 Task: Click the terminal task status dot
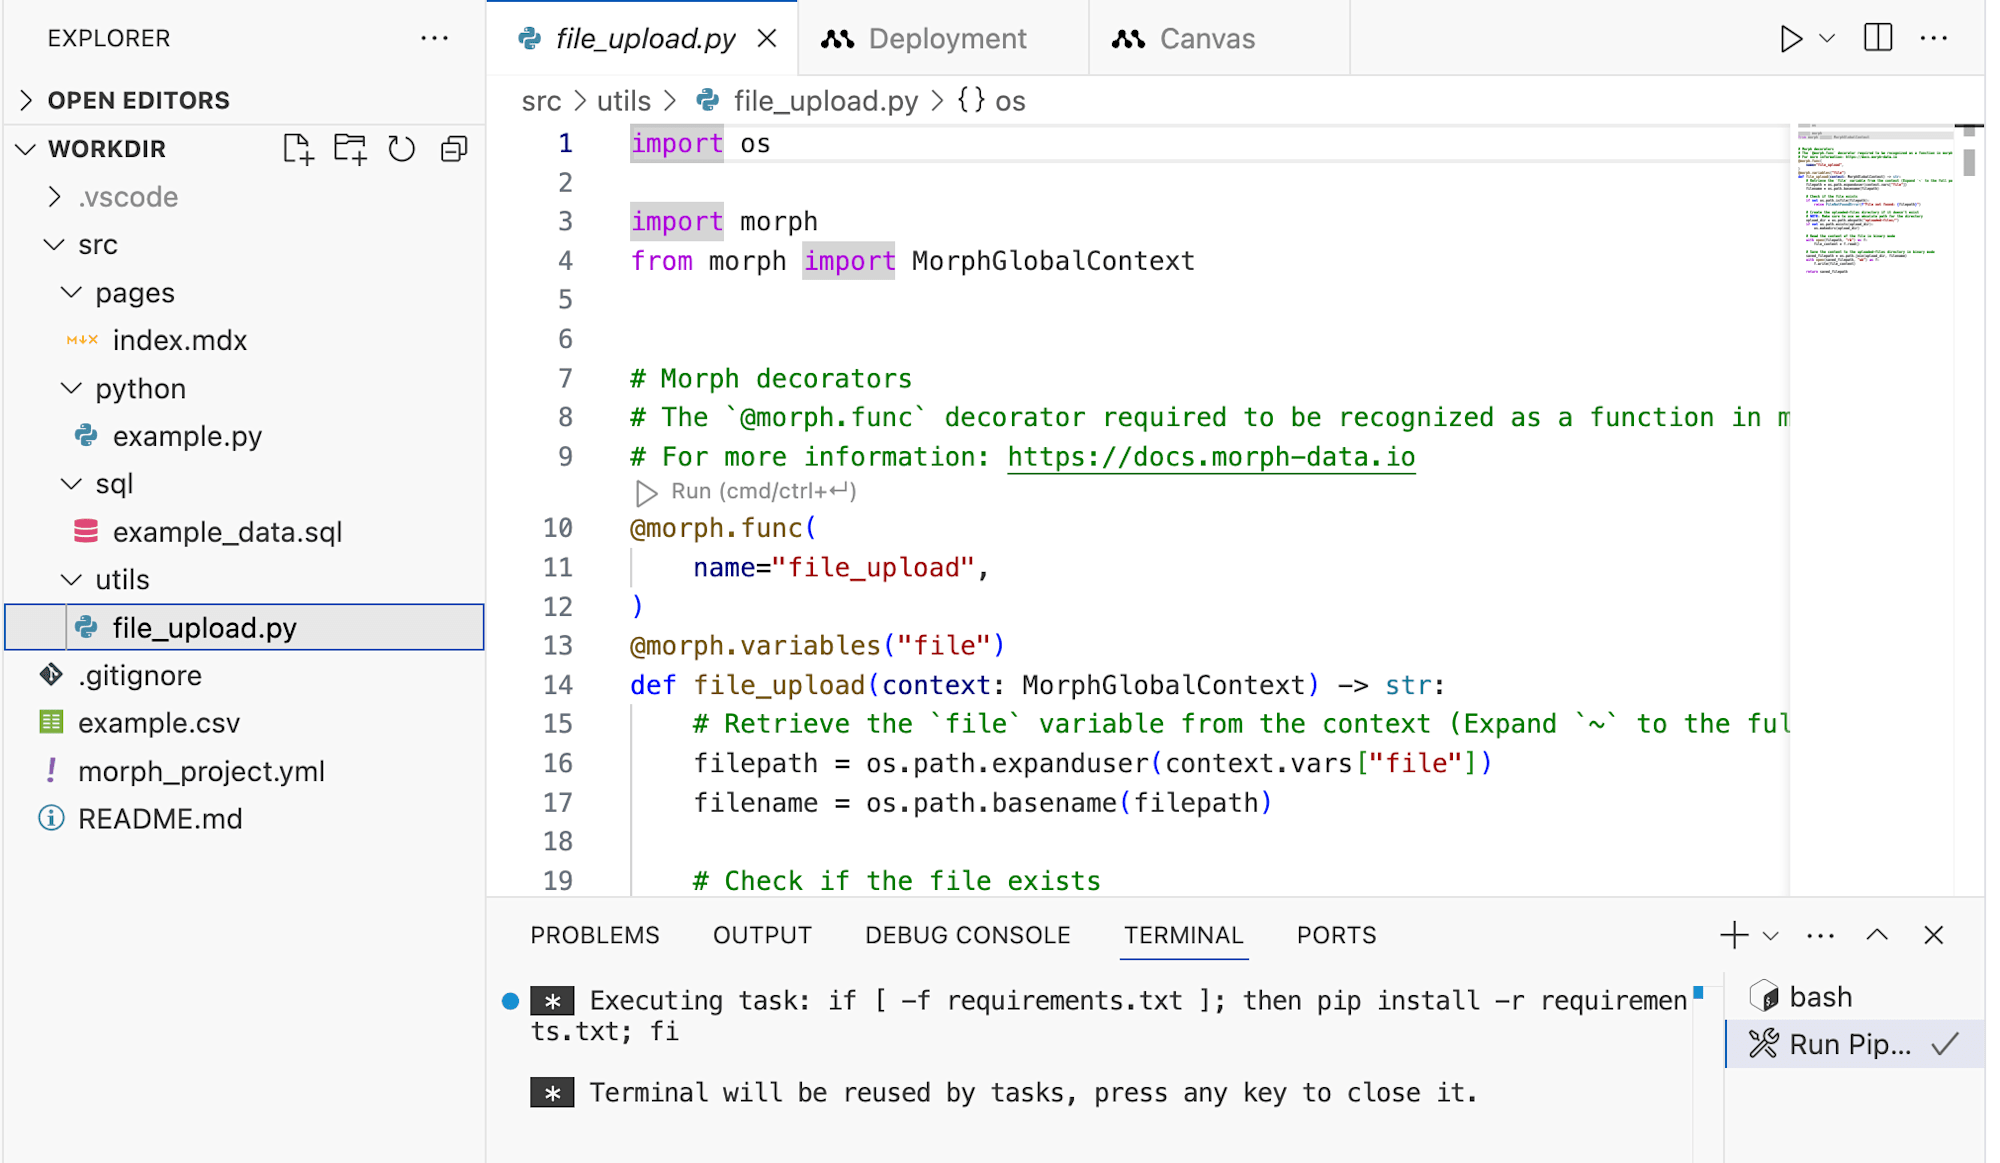point(510,1001)
